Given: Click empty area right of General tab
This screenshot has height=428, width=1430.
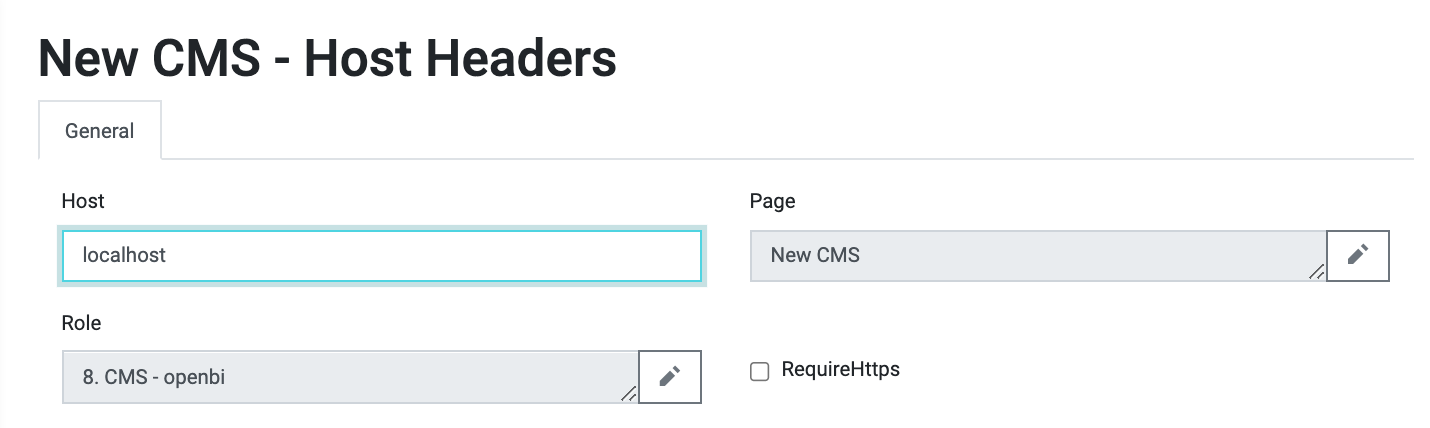Looking at the screenshot, I should pyautogui.click(x=787, y=131).
